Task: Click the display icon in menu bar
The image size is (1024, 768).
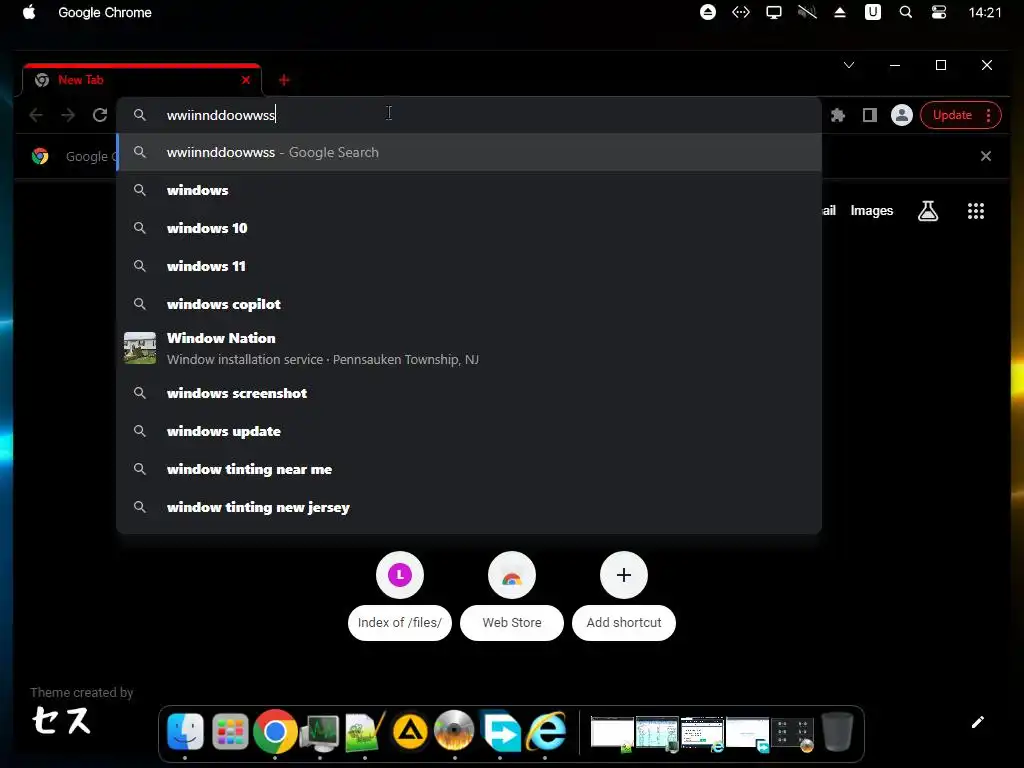Action: pyautogui.click(x=774, y=12)
